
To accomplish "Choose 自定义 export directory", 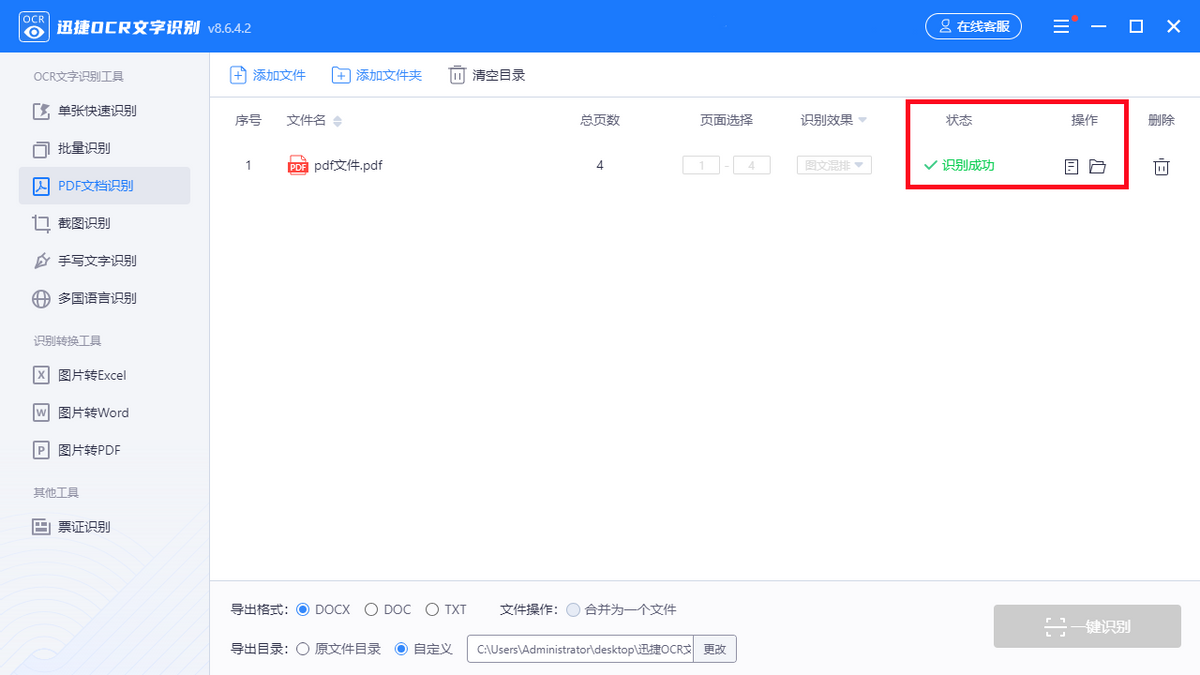I will pos(424,648).
